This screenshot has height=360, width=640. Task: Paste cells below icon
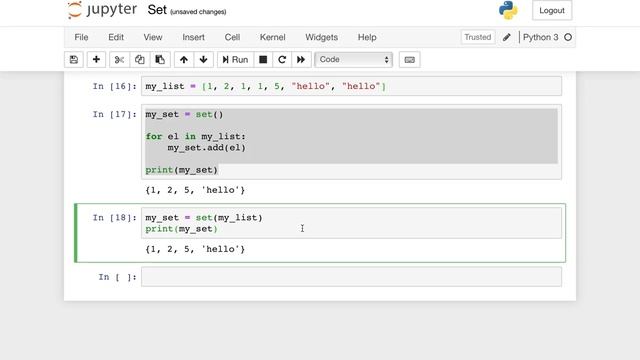[160, 60]
